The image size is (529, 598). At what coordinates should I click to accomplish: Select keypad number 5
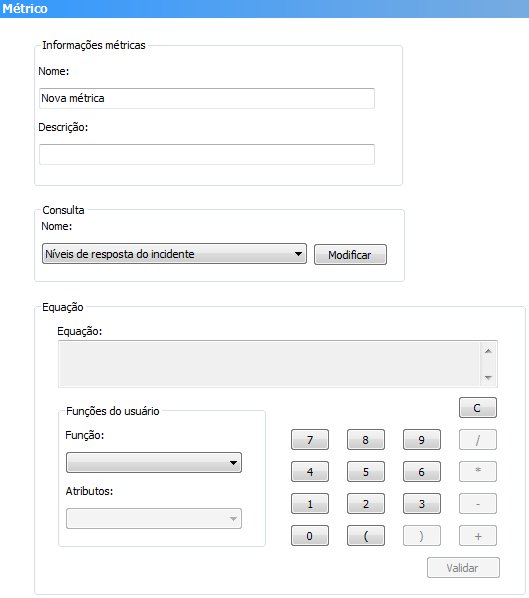[366, 472]
